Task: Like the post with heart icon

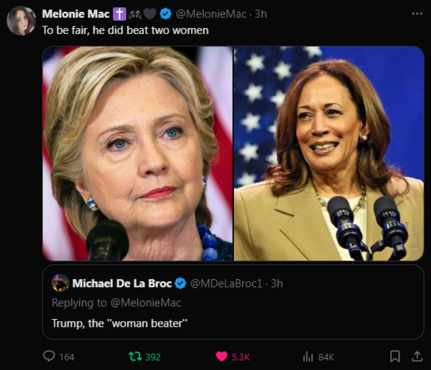Action: pyautogui.click(x=221, y=357)
